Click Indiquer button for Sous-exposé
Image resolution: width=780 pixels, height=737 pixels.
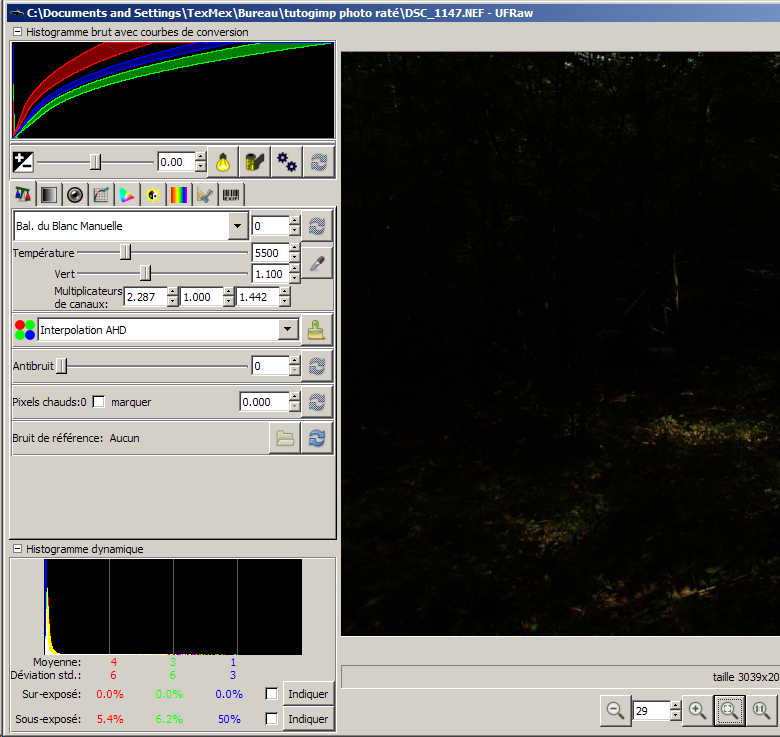[x=307, y=719]
